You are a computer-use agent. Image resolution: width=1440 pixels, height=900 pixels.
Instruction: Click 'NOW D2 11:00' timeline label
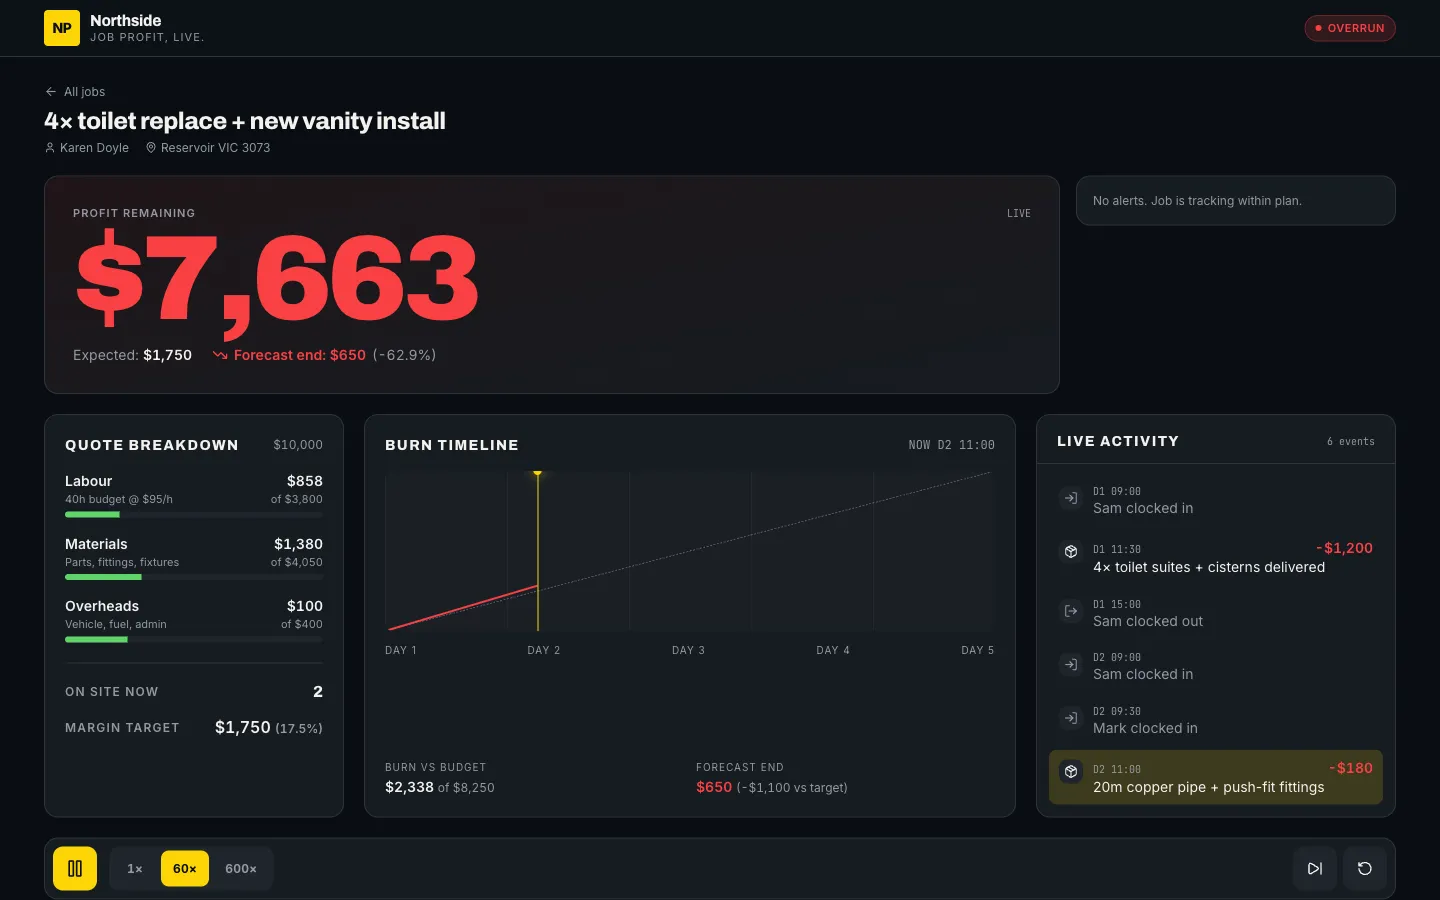(952, 445)
